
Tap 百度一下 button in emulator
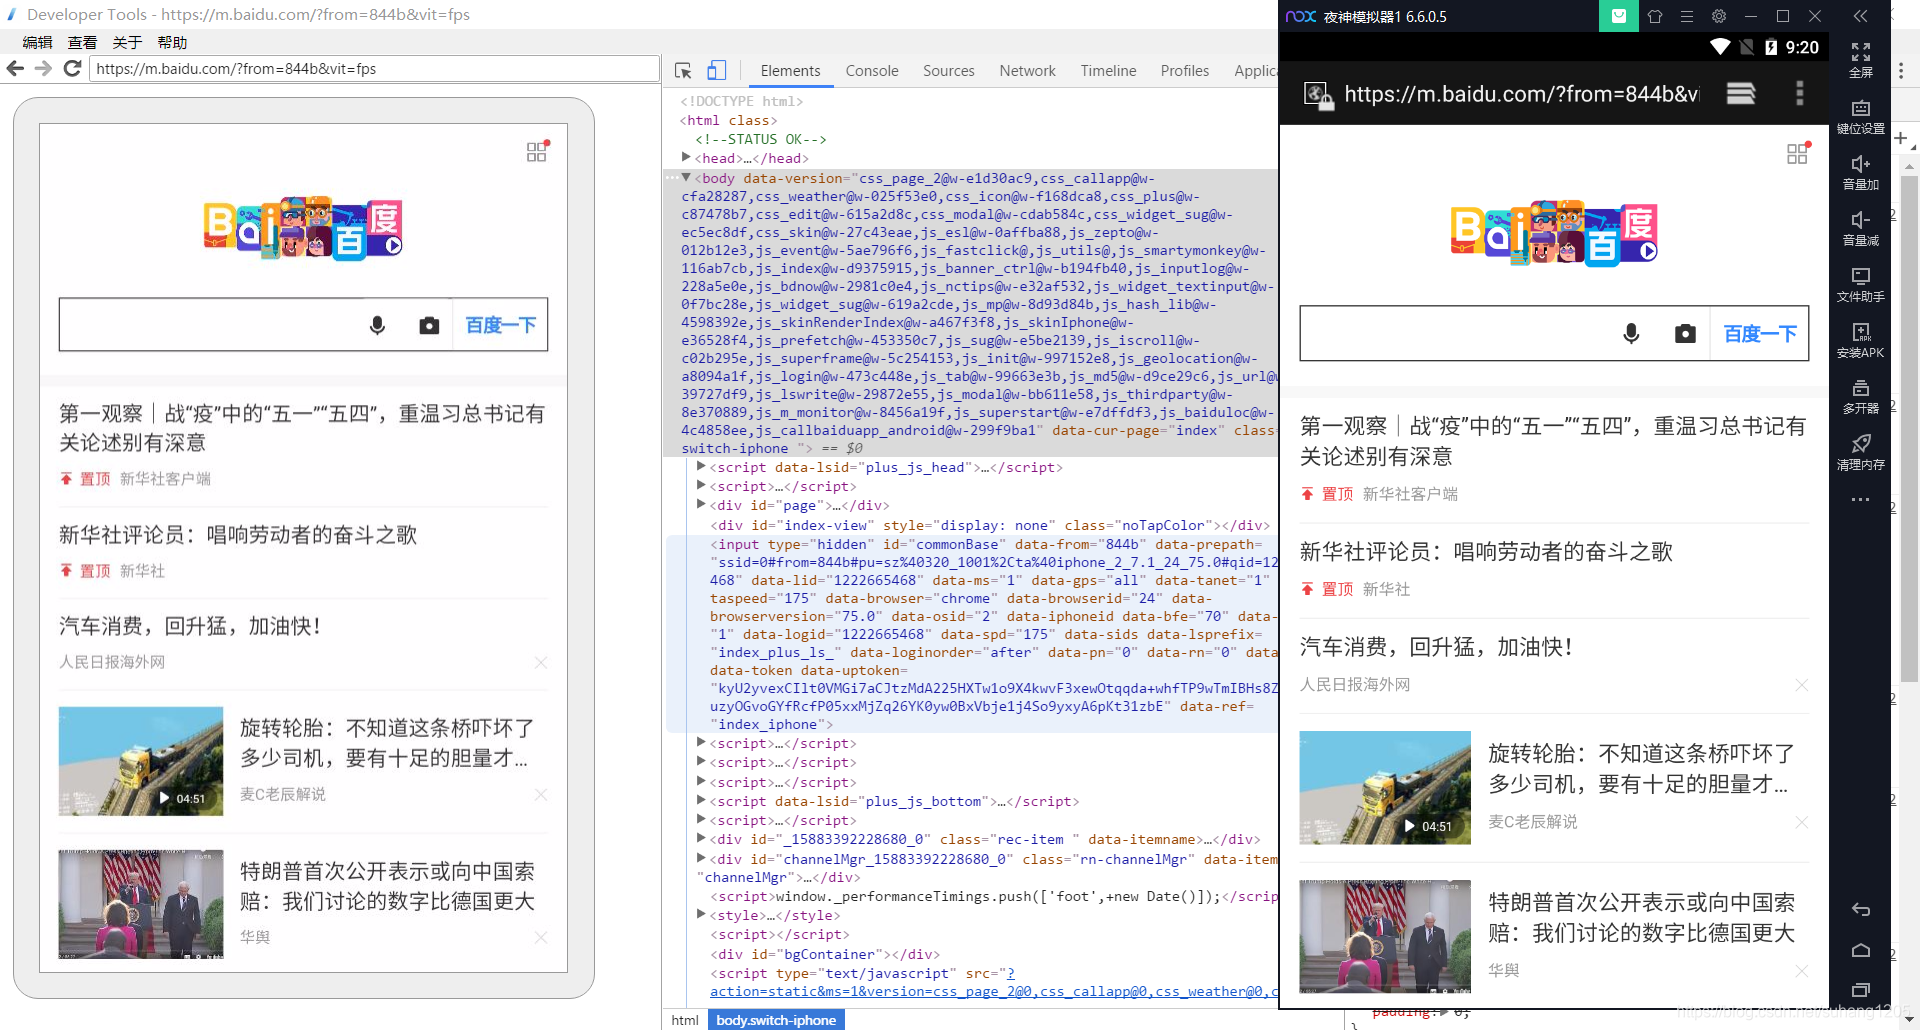pyautogui.click(x=1760, y=333)
